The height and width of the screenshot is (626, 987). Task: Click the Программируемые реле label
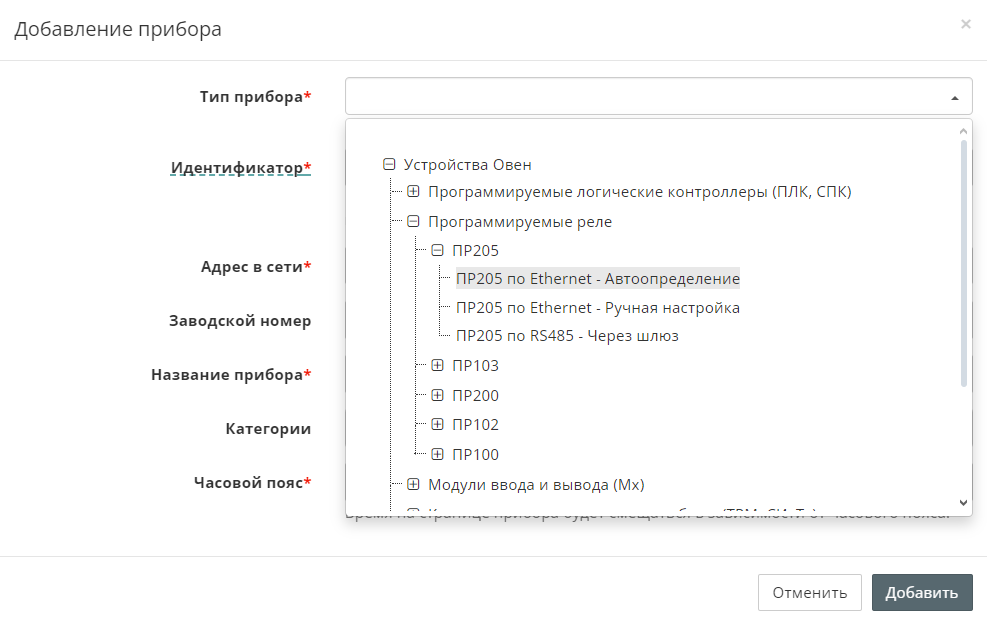point(519,222)
